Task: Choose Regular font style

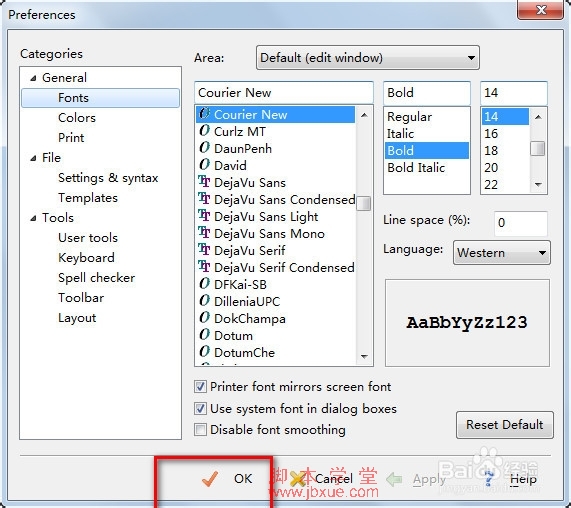Action: [x=427, y=117]
